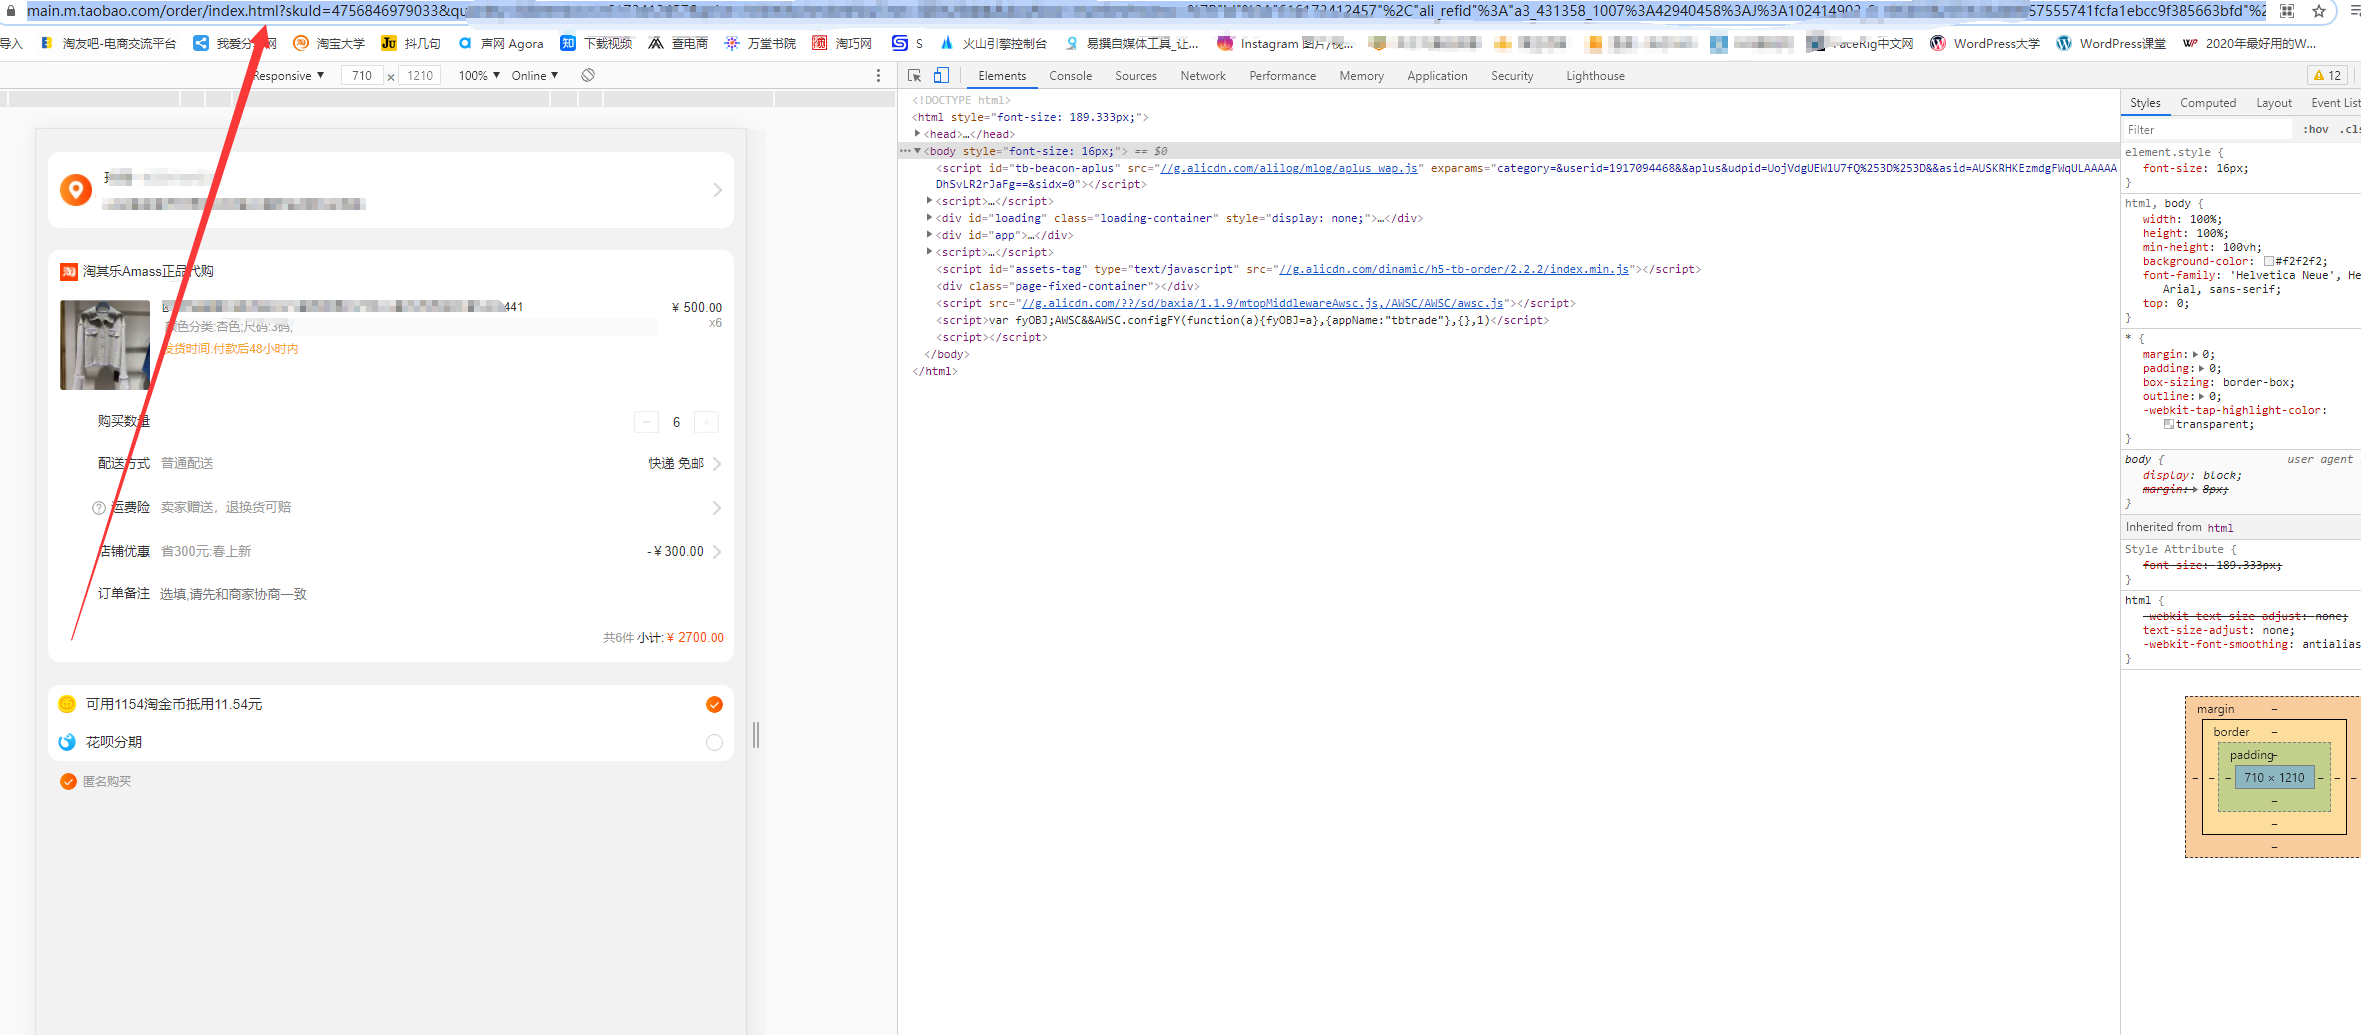This screenshot has height=1035, width=2361.
Task: Open the aplus_wap.js script link
Action: pyautogui.click(x=1289, y=168)
